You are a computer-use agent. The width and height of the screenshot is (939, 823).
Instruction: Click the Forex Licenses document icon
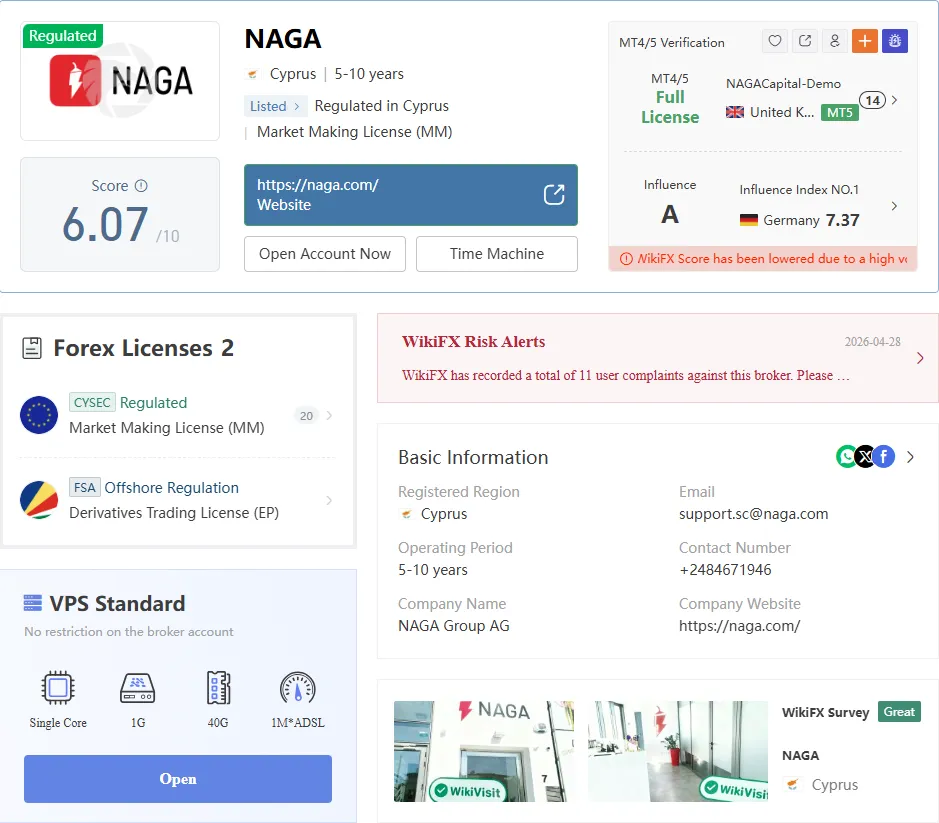click(x=32, y=348)
